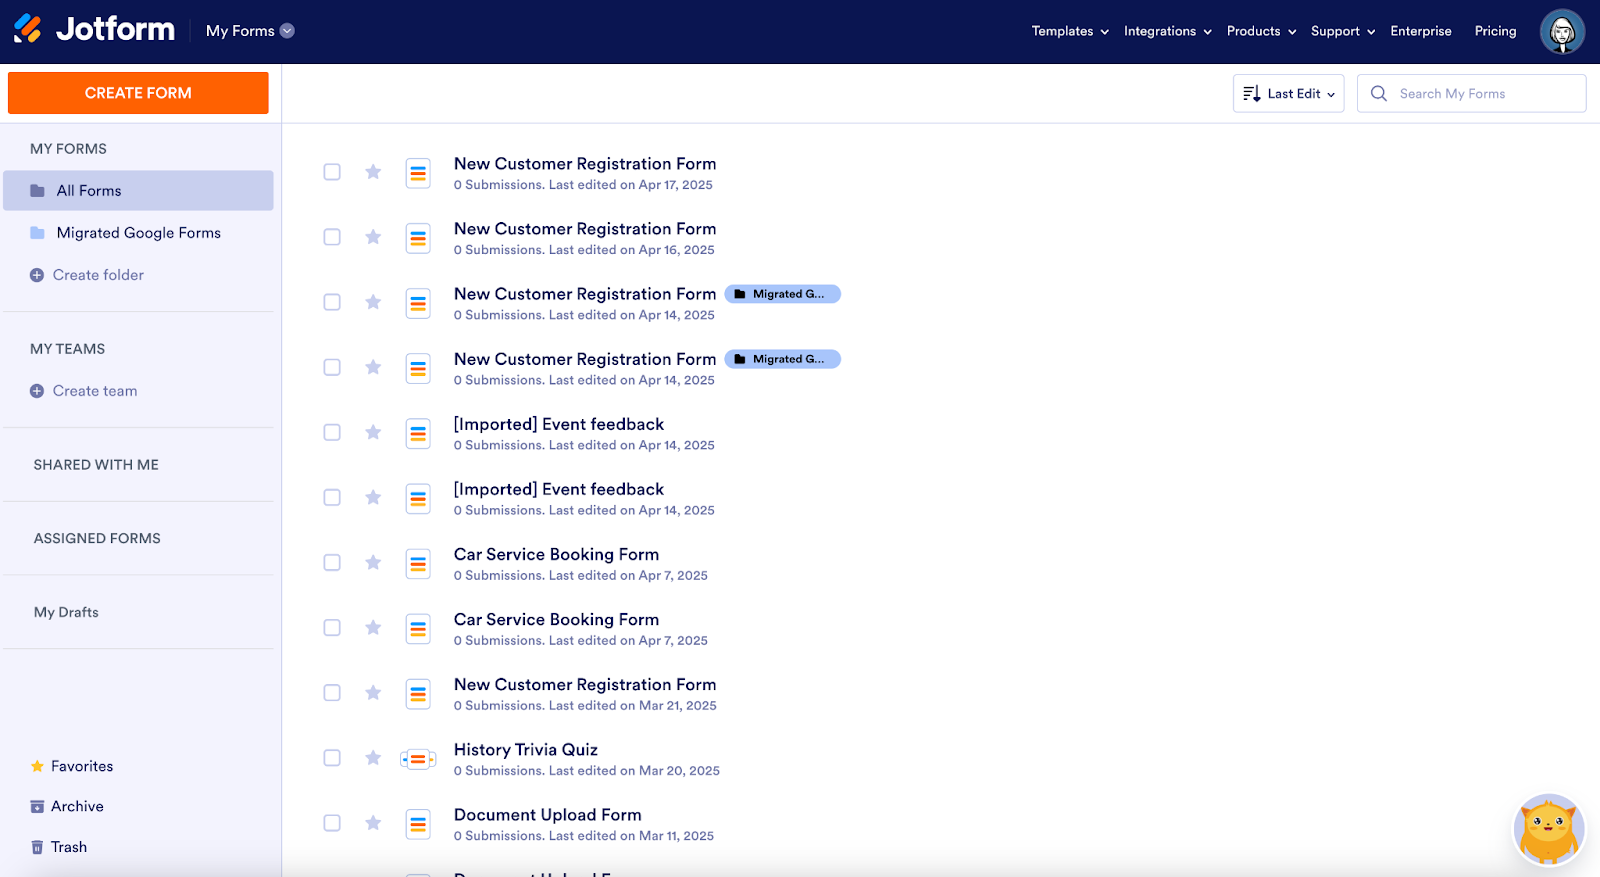The width and height of the screenshot is (1600, 877).
Task: Open the Pricing page
Action: [x=1494, y=31]
